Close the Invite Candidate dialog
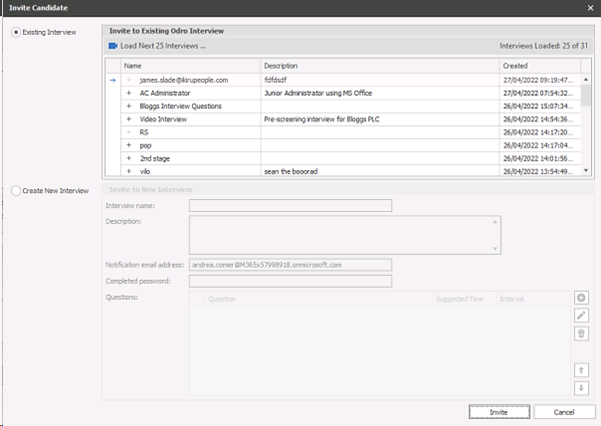This screenshot has height=426, width=601. coord(590,8)
